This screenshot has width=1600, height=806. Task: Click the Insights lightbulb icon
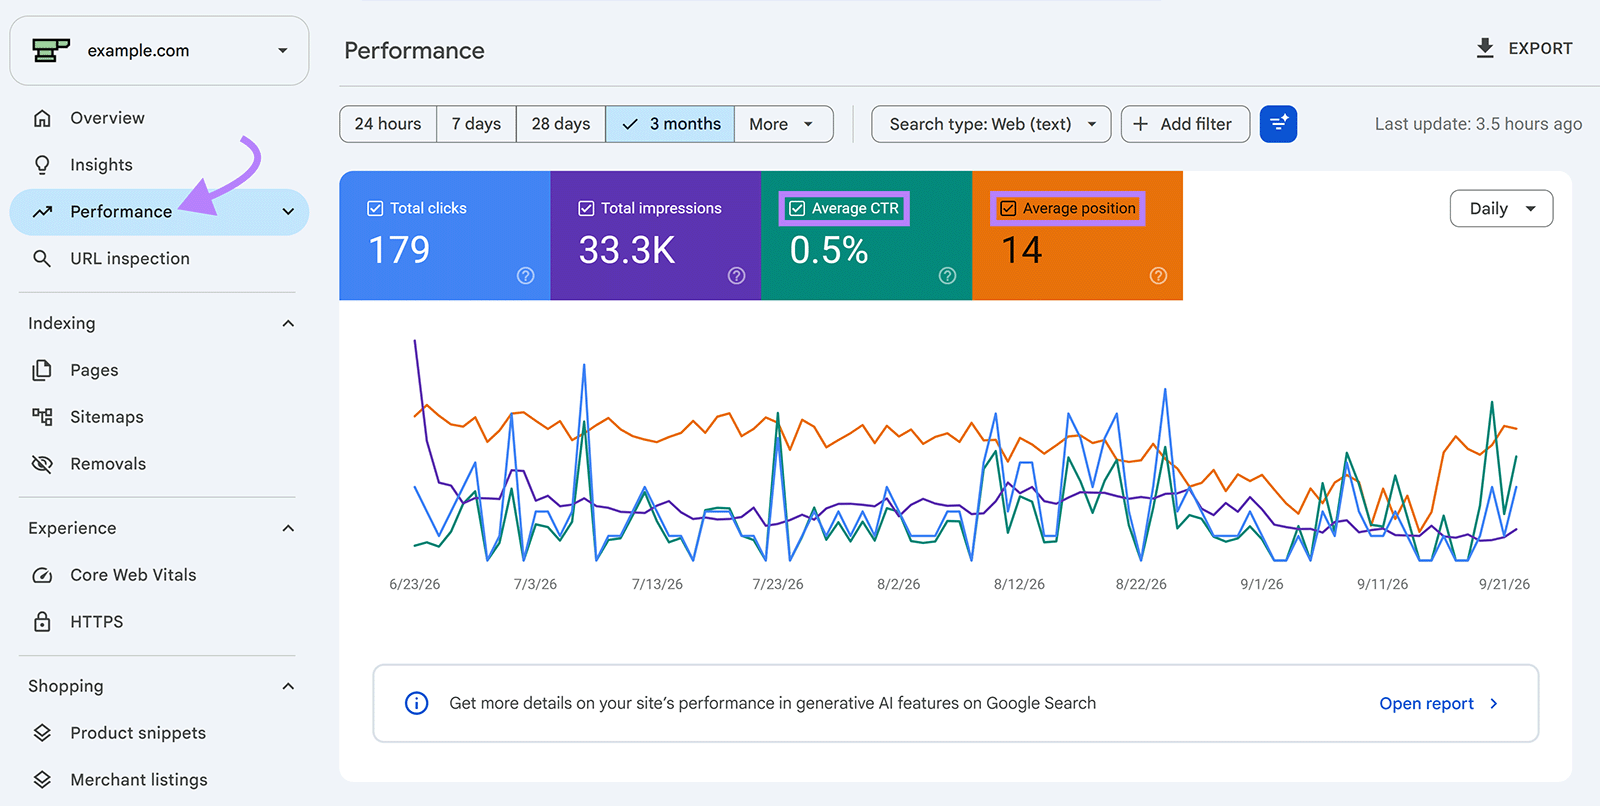[x=42, y=165]
